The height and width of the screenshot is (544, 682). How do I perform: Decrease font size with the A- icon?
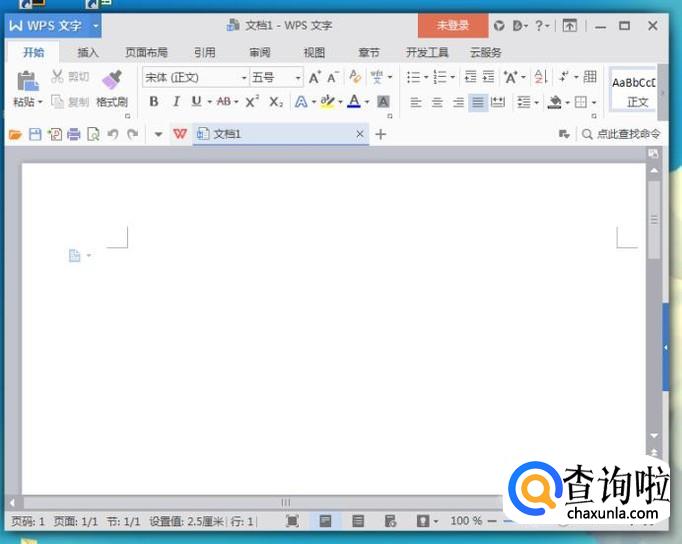point(333,77)
